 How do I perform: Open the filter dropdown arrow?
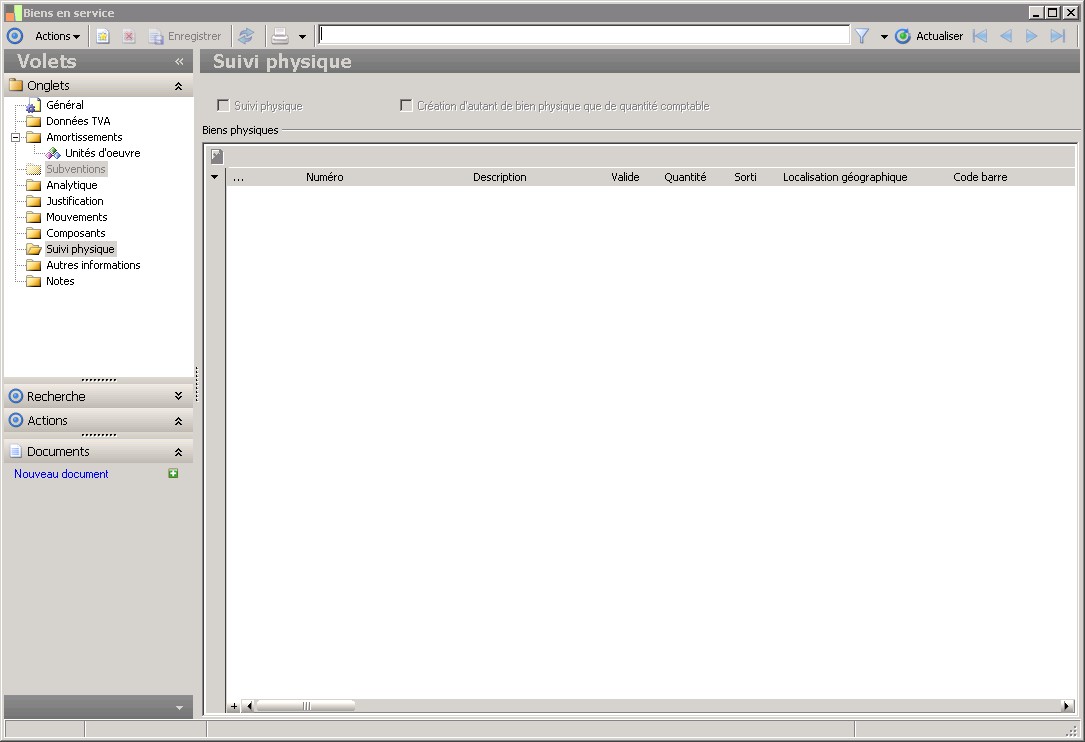(884, 37)
